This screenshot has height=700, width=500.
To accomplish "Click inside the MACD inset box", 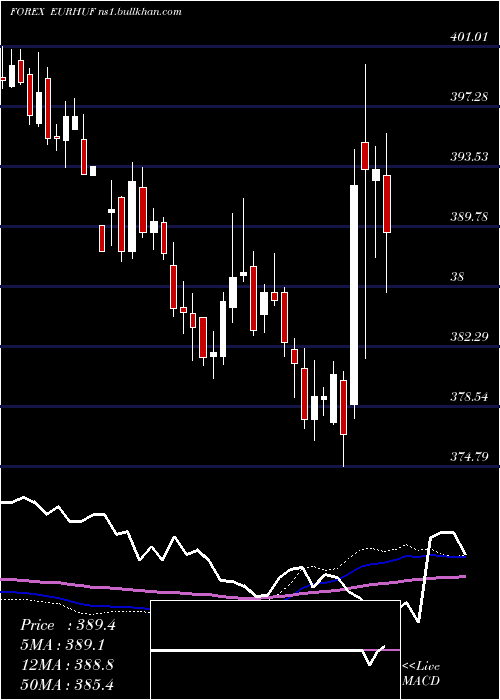I will pyautogui.click(x=275, y=650).
